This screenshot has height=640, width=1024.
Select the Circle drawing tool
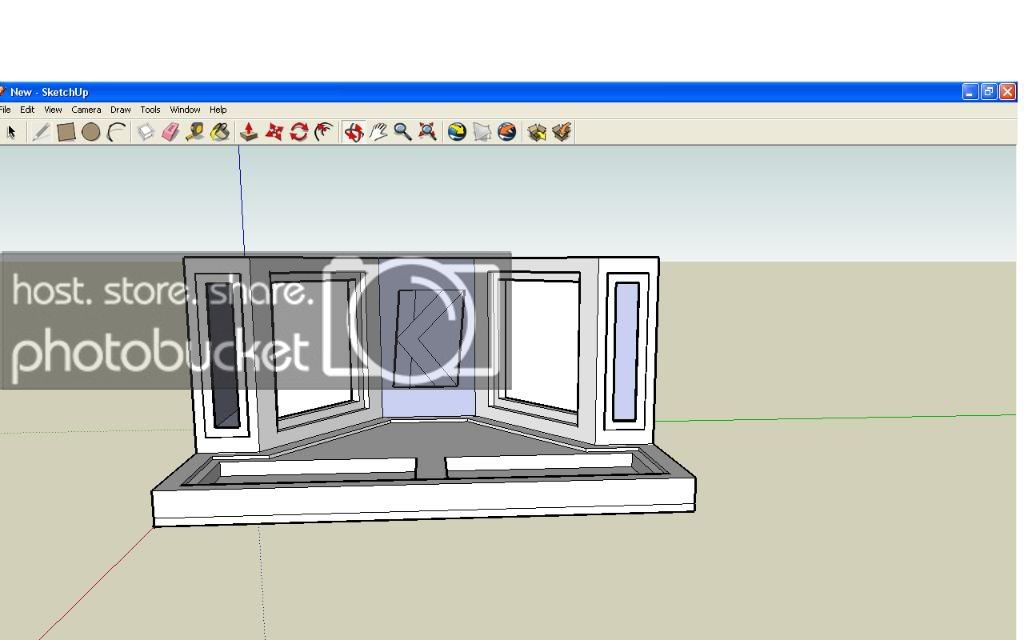(x=91, y=133)
